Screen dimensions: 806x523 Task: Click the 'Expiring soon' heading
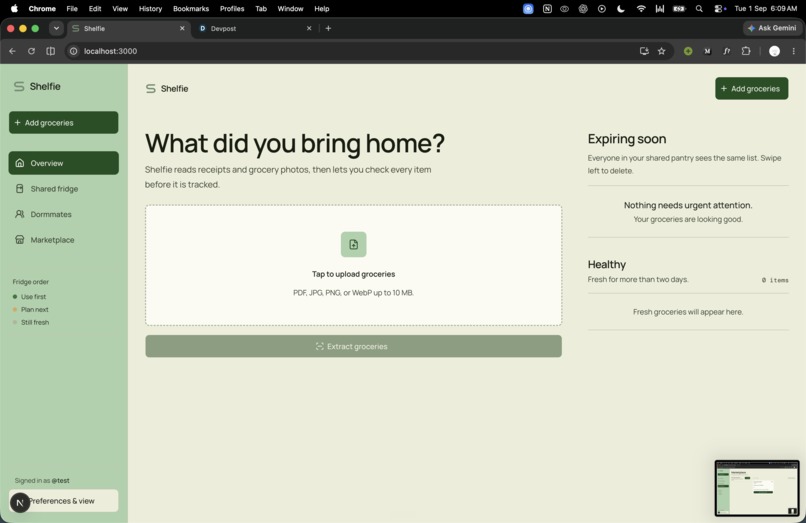click(627, 139)
